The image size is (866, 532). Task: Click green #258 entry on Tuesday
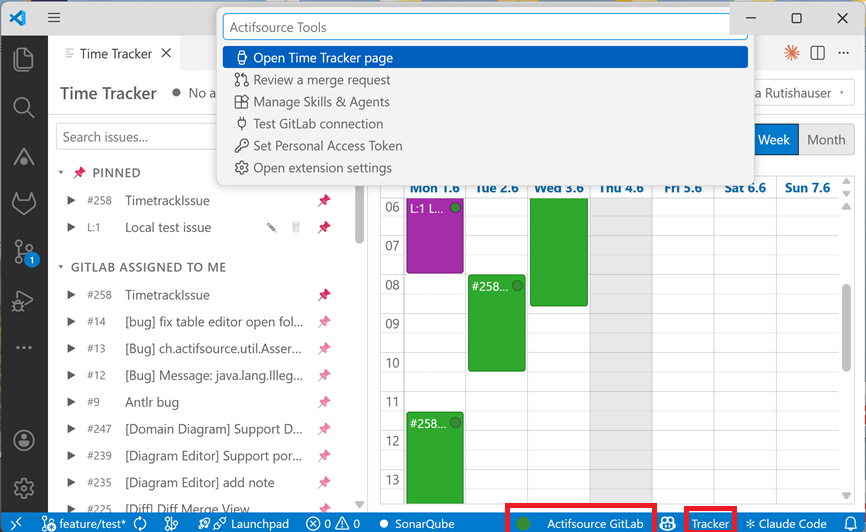click(x=497, y=323)
